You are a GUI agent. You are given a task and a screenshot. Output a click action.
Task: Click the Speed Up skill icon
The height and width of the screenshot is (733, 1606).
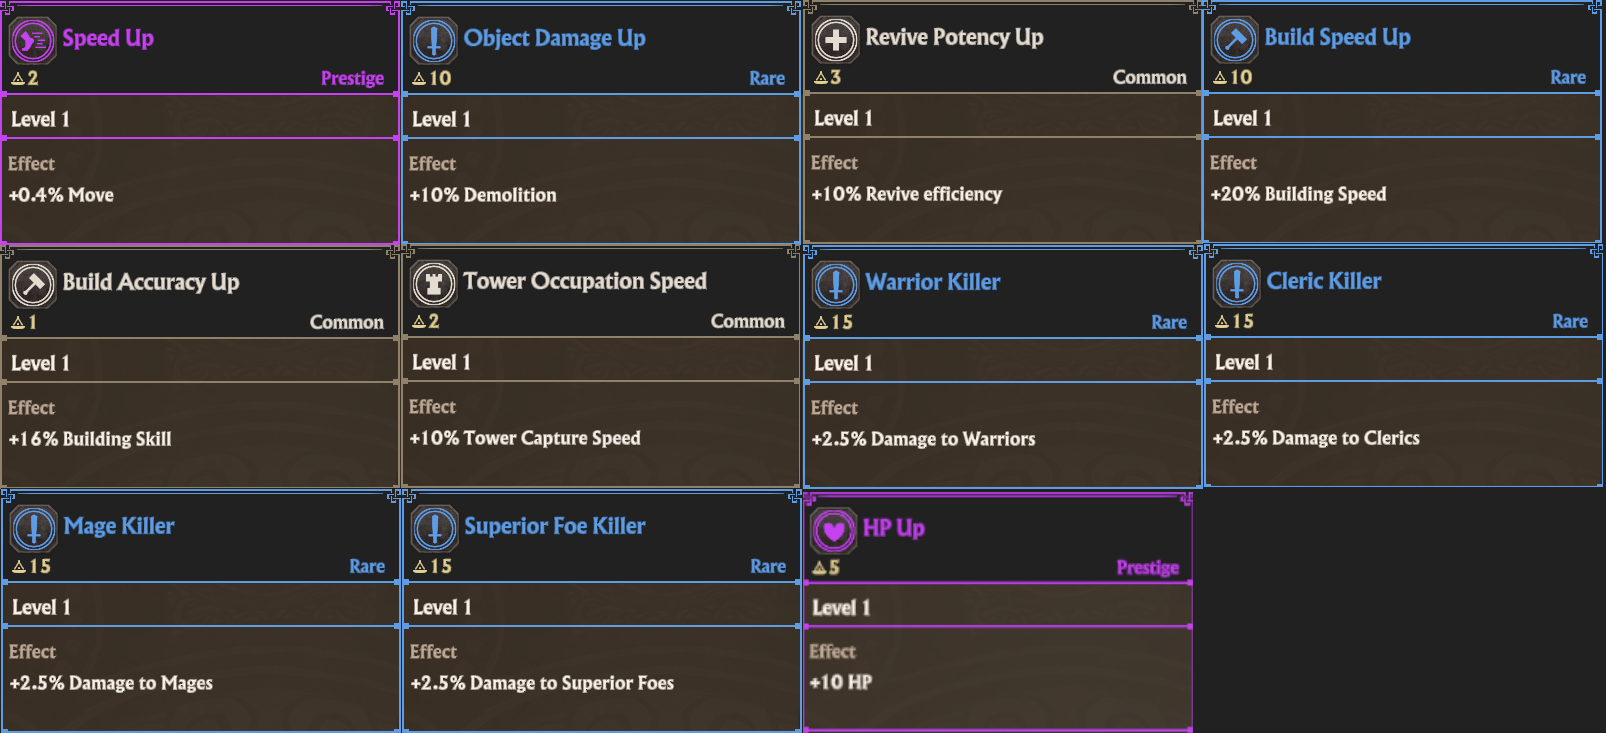(33, 41)
